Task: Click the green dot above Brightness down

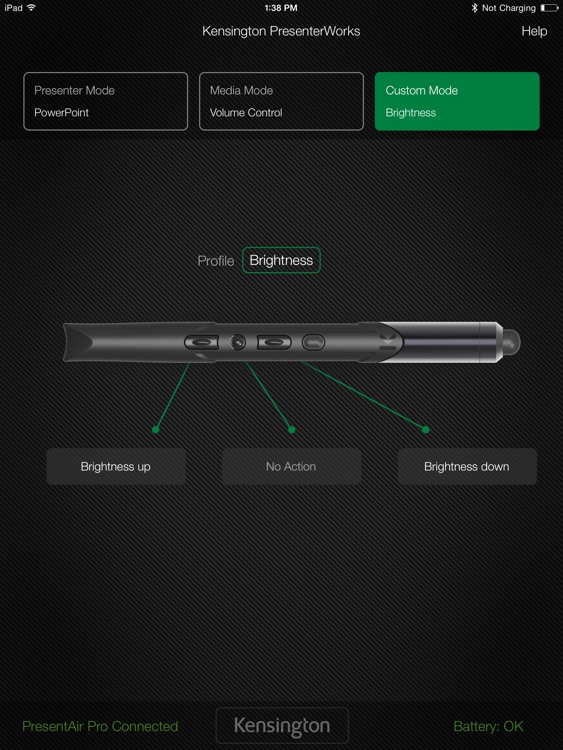Action: click(426, 430)
